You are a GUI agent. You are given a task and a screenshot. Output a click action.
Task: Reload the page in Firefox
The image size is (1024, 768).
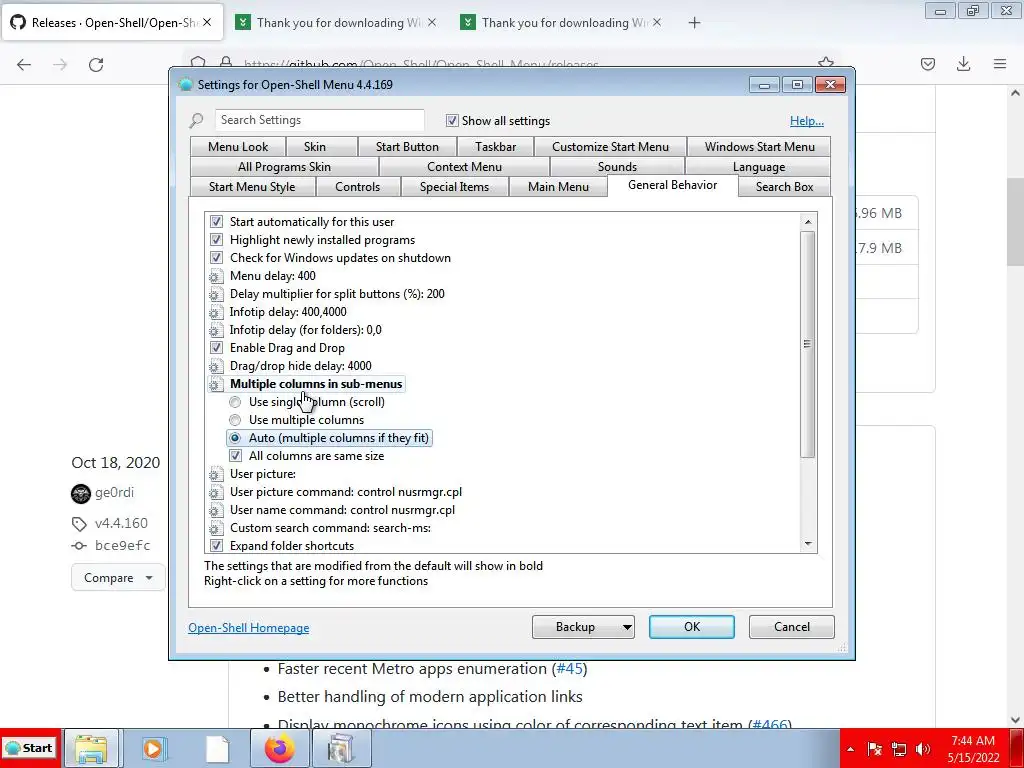pos(96,65)
